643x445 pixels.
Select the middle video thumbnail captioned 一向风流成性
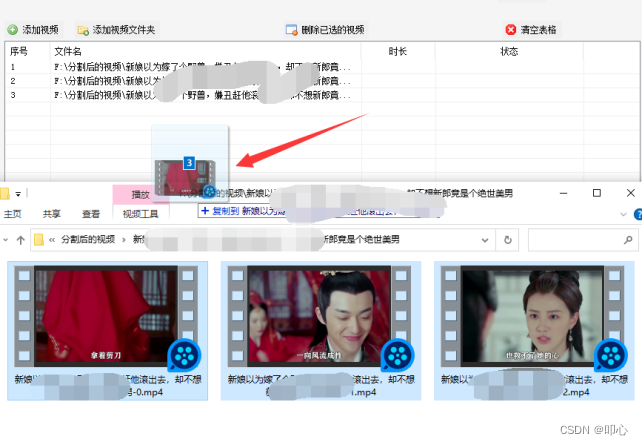coord(320,316)
